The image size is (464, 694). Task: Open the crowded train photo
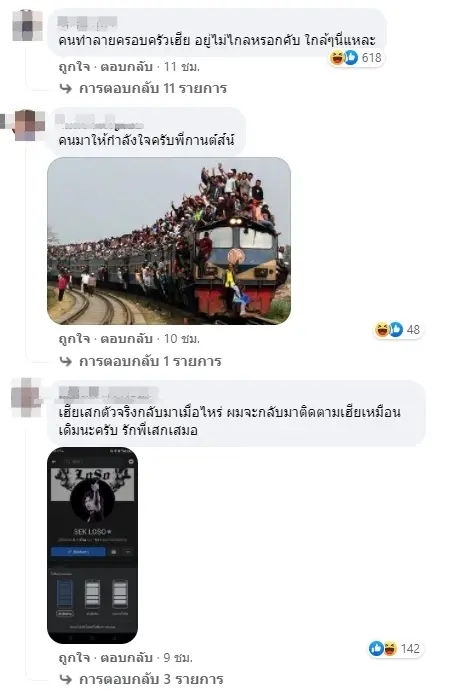pyautogui.click(x=169, y=241)
